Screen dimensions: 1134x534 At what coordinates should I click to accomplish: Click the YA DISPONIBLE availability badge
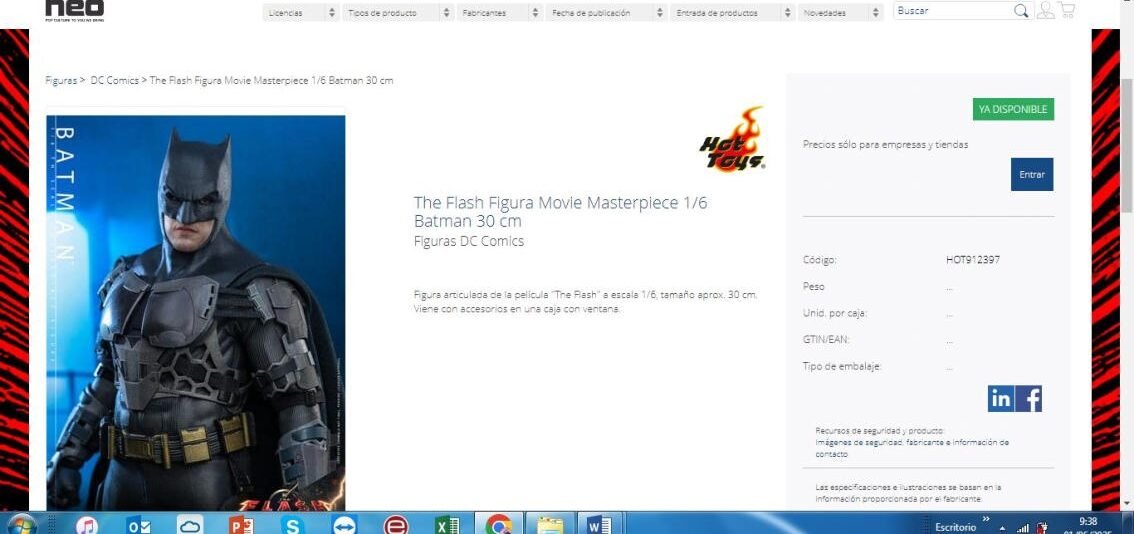point(1013,109)
